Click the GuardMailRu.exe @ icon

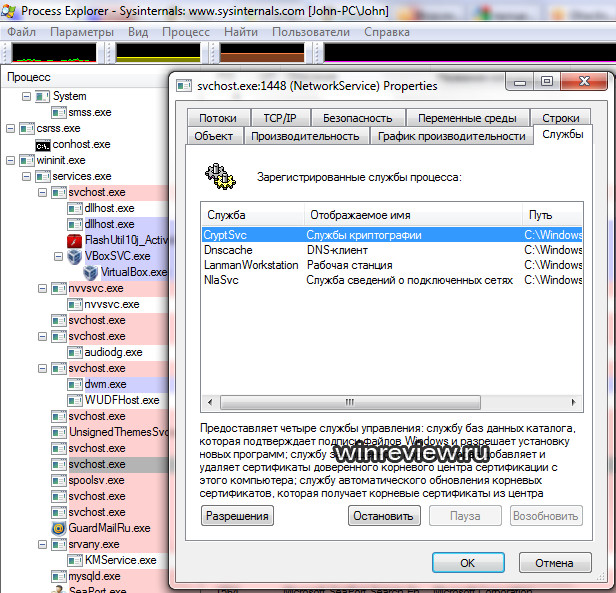[x=59, y=528]
